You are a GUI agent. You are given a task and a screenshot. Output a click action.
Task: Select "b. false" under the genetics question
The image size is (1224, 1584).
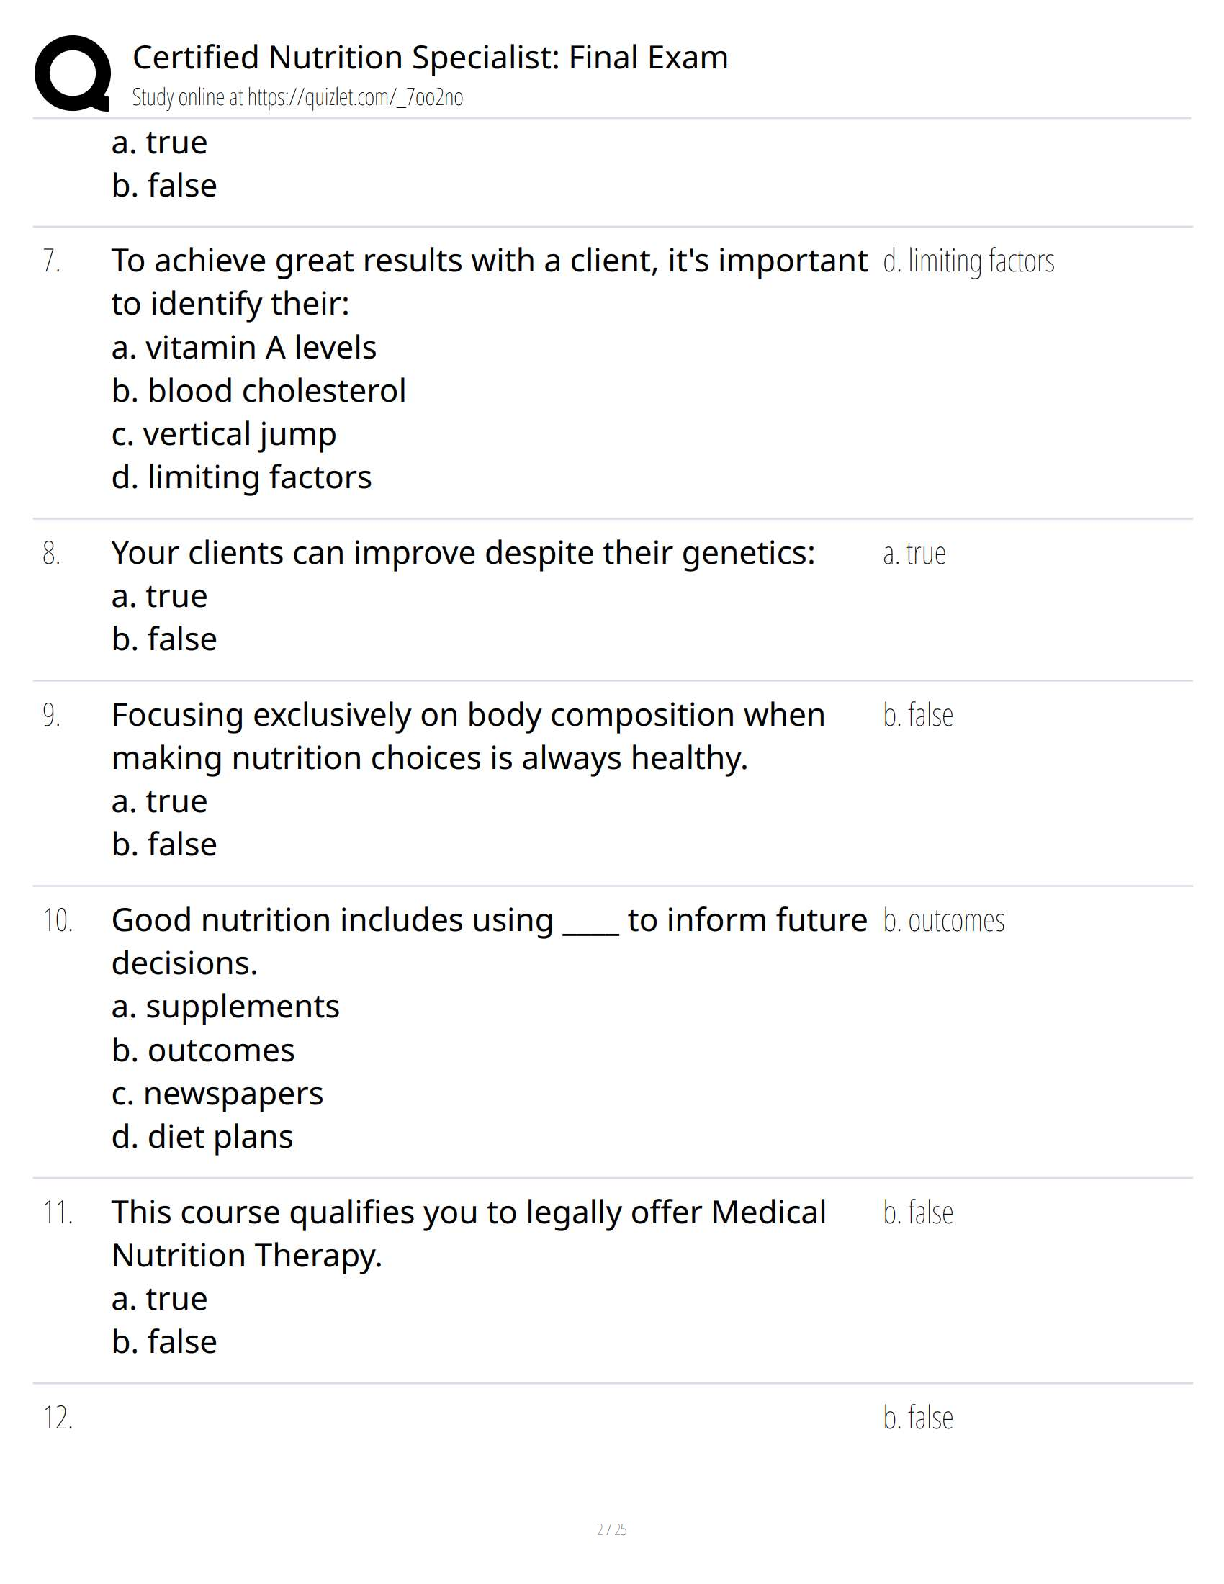pyautogui.click(x=164, y=638)
